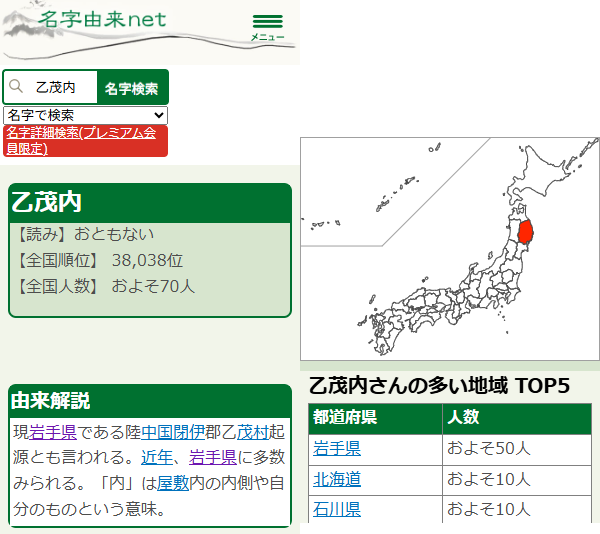Open the hamburger メニュー icon
The image size is (600, 534).
[267, 27]
